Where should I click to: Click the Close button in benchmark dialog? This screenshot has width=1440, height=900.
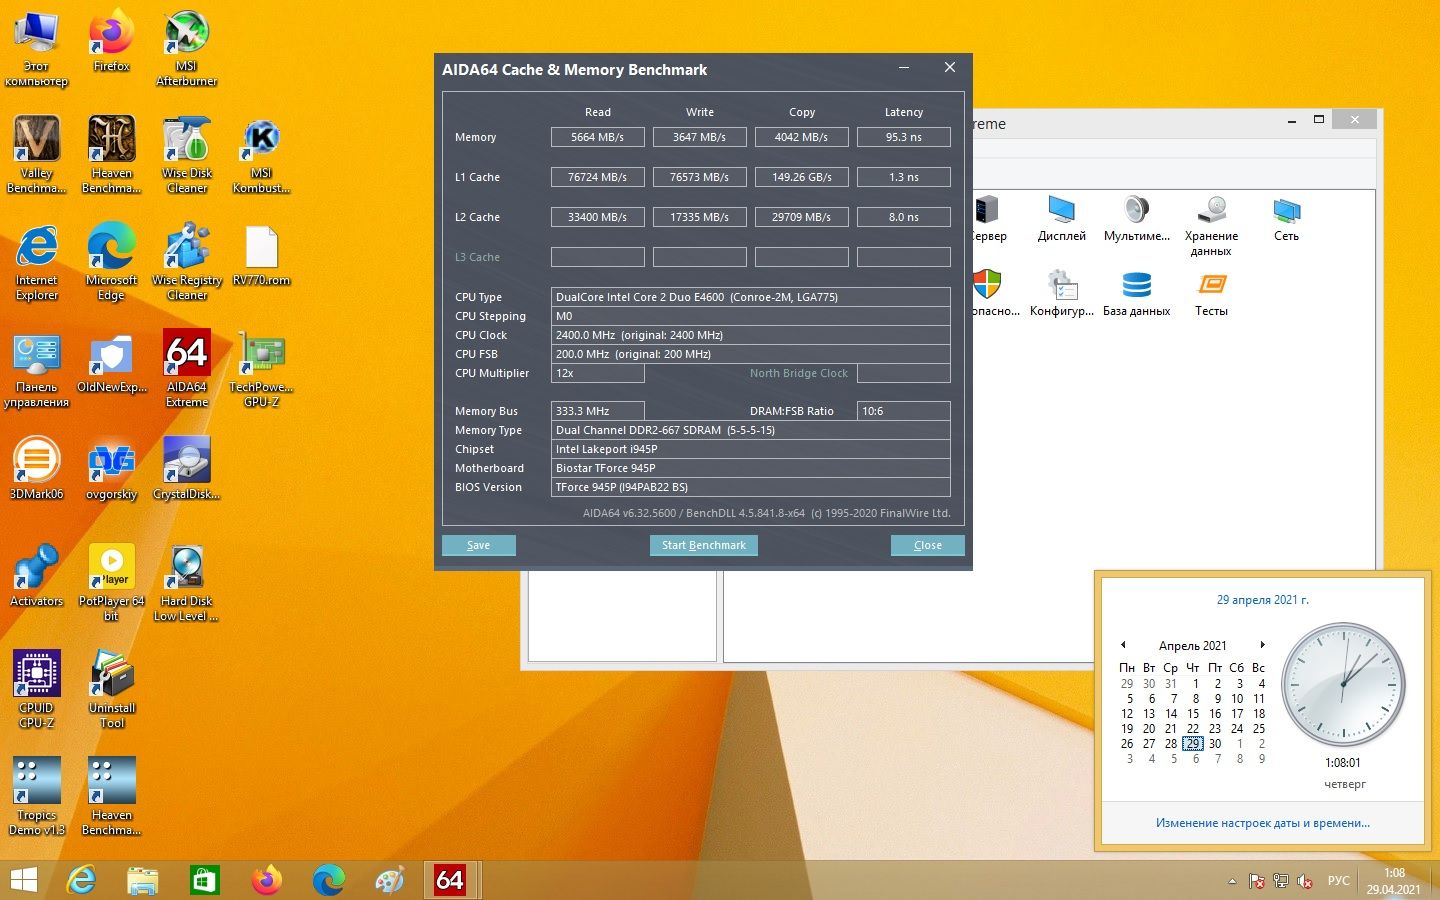[928, 545]
